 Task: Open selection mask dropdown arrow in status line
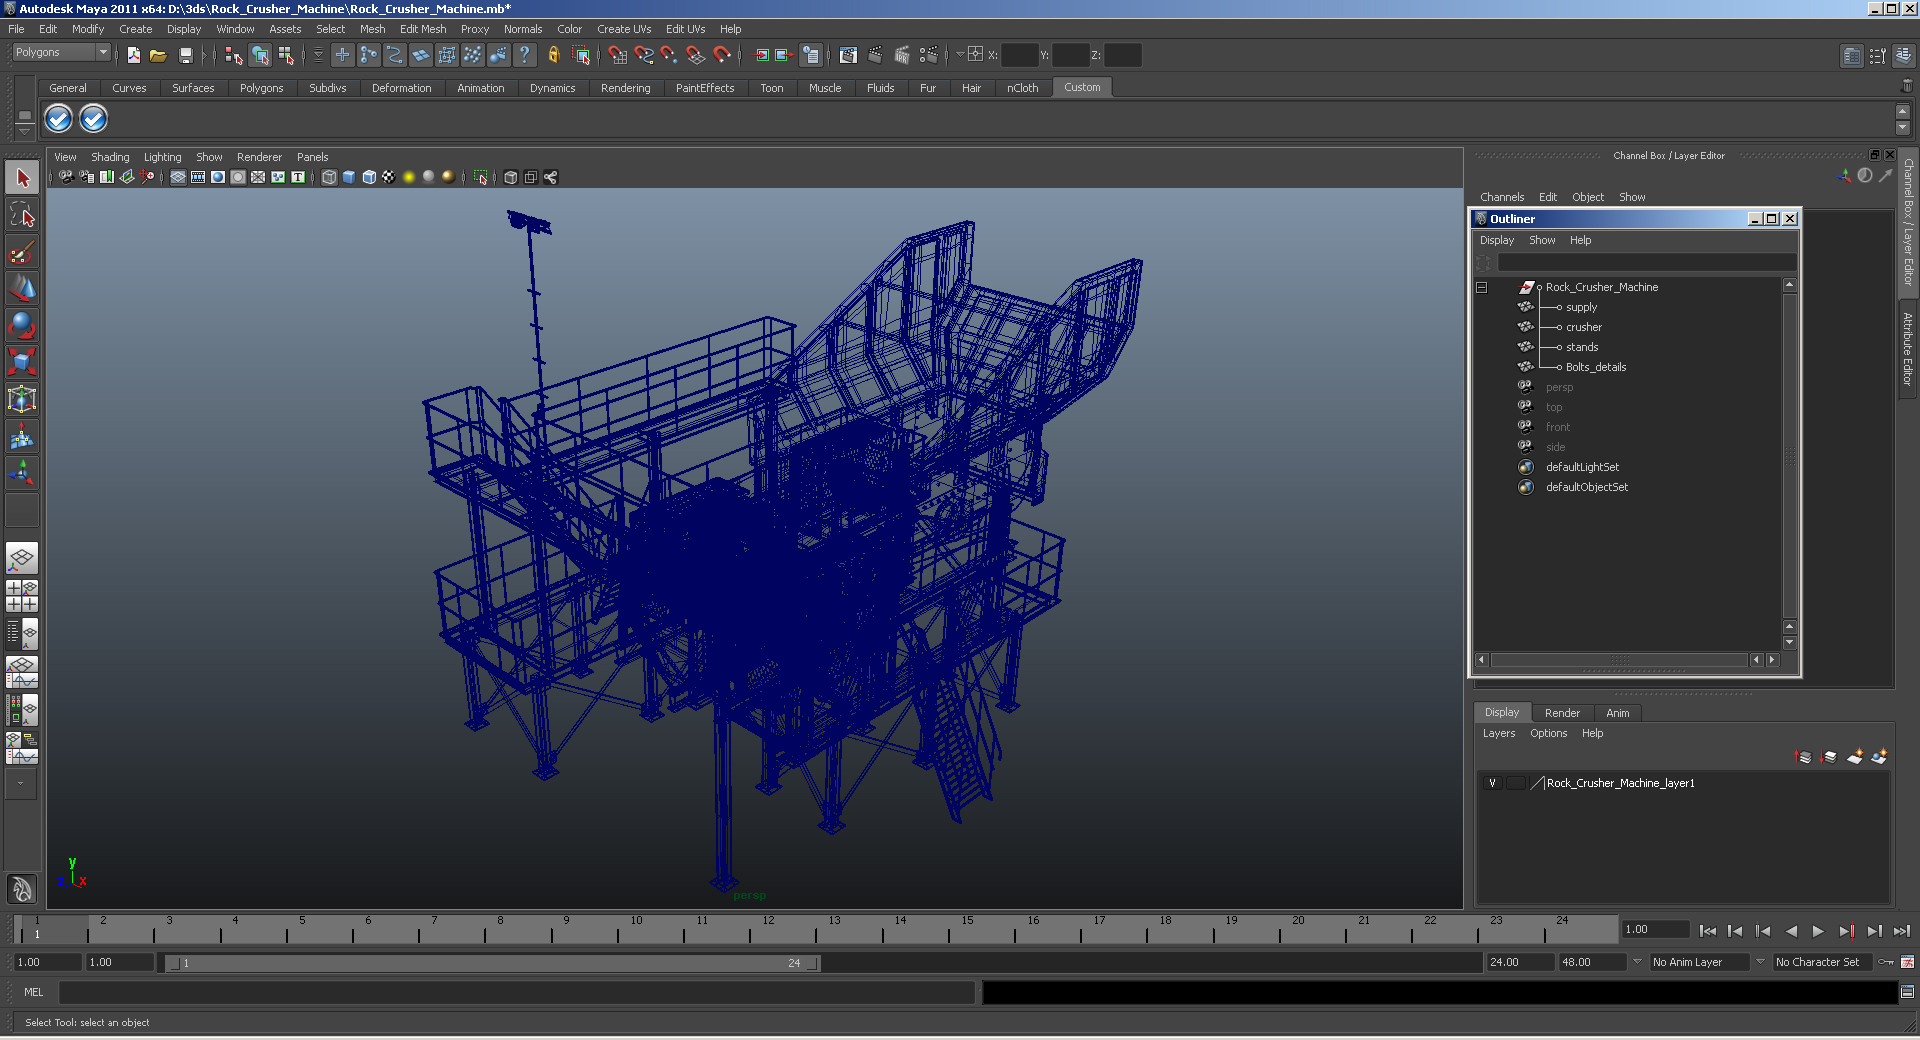pyautogui.click(x=319, y=55)
